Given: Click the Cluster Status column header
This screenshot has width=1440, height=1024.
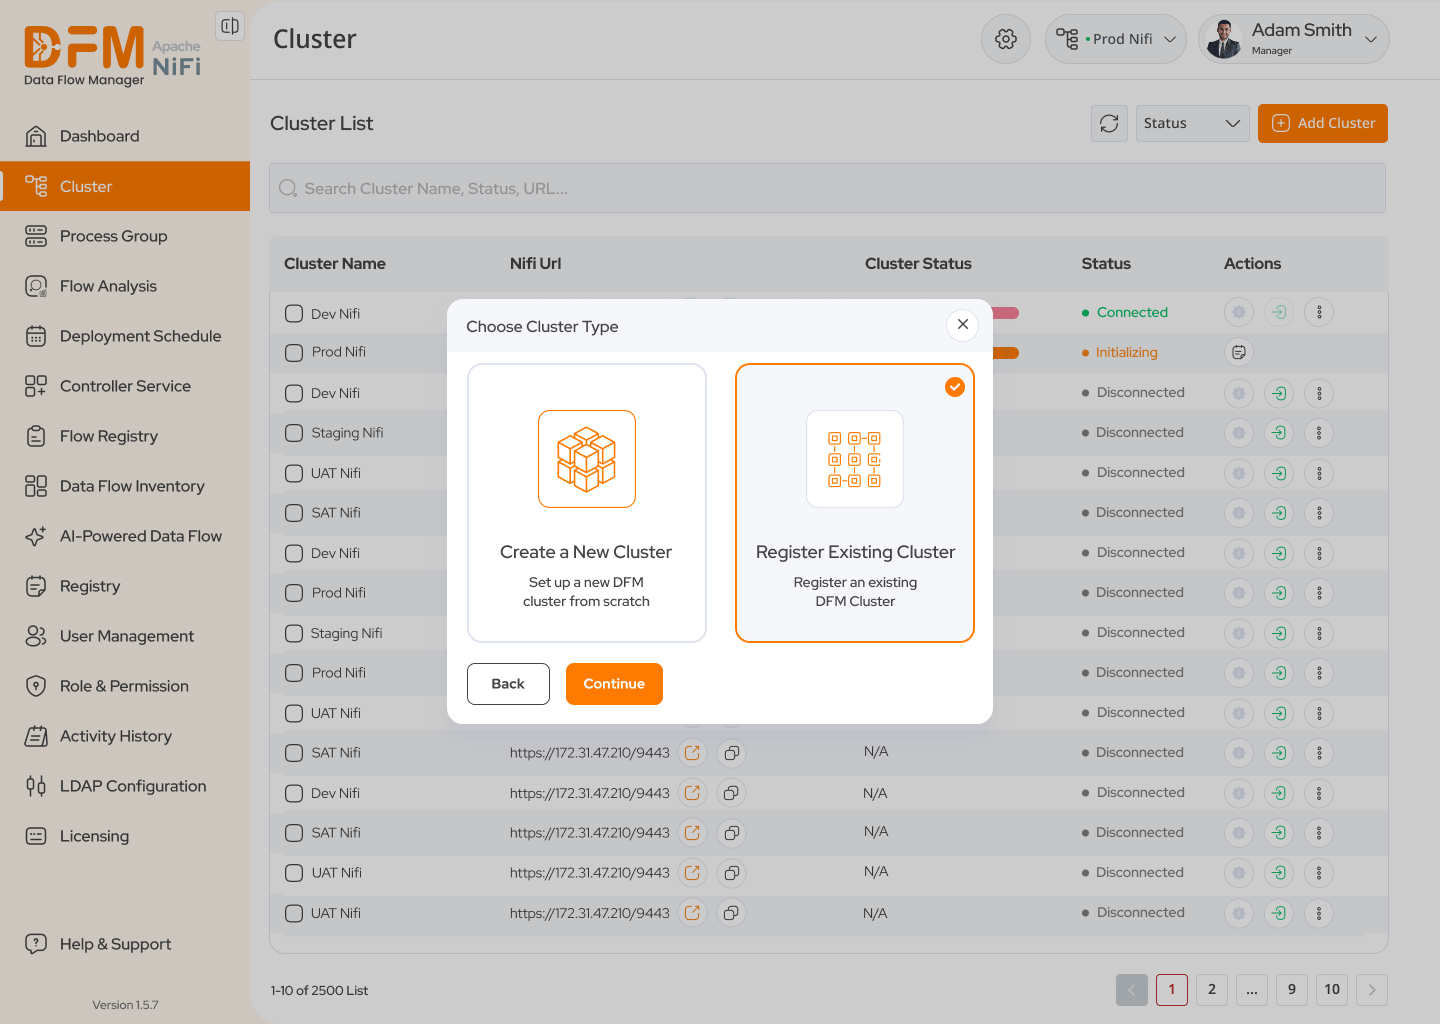Looking at the screenshot, I should [918, 264].
